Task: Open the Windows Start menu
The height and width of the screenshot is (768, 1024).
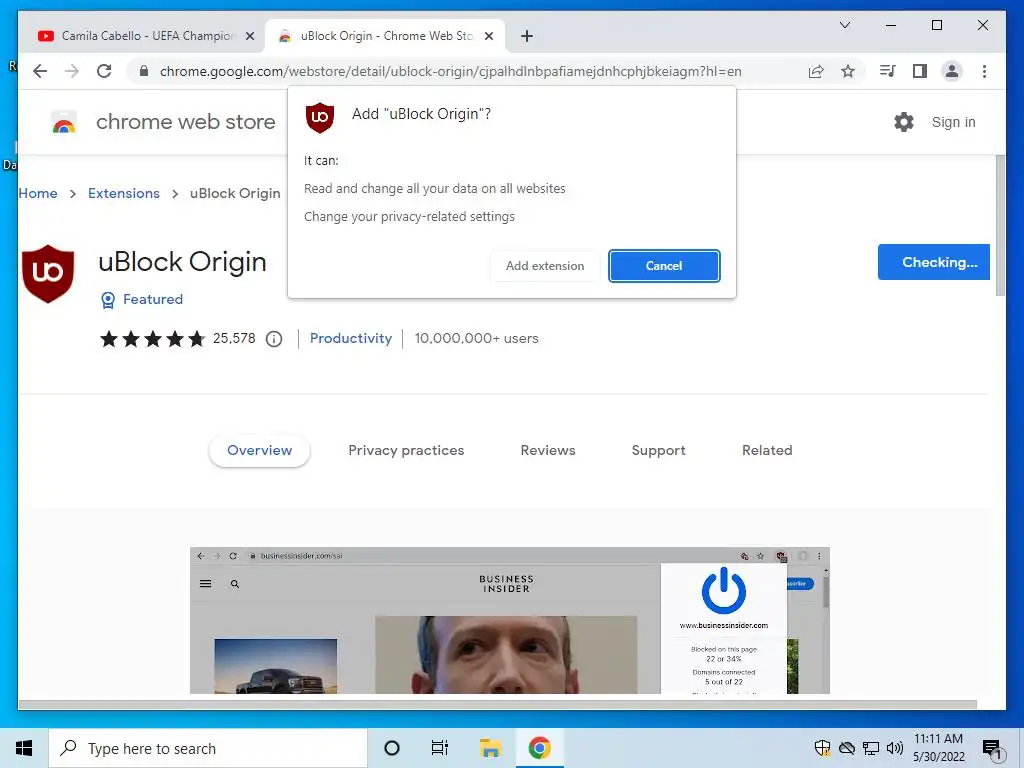Action: tap(24, 748)
